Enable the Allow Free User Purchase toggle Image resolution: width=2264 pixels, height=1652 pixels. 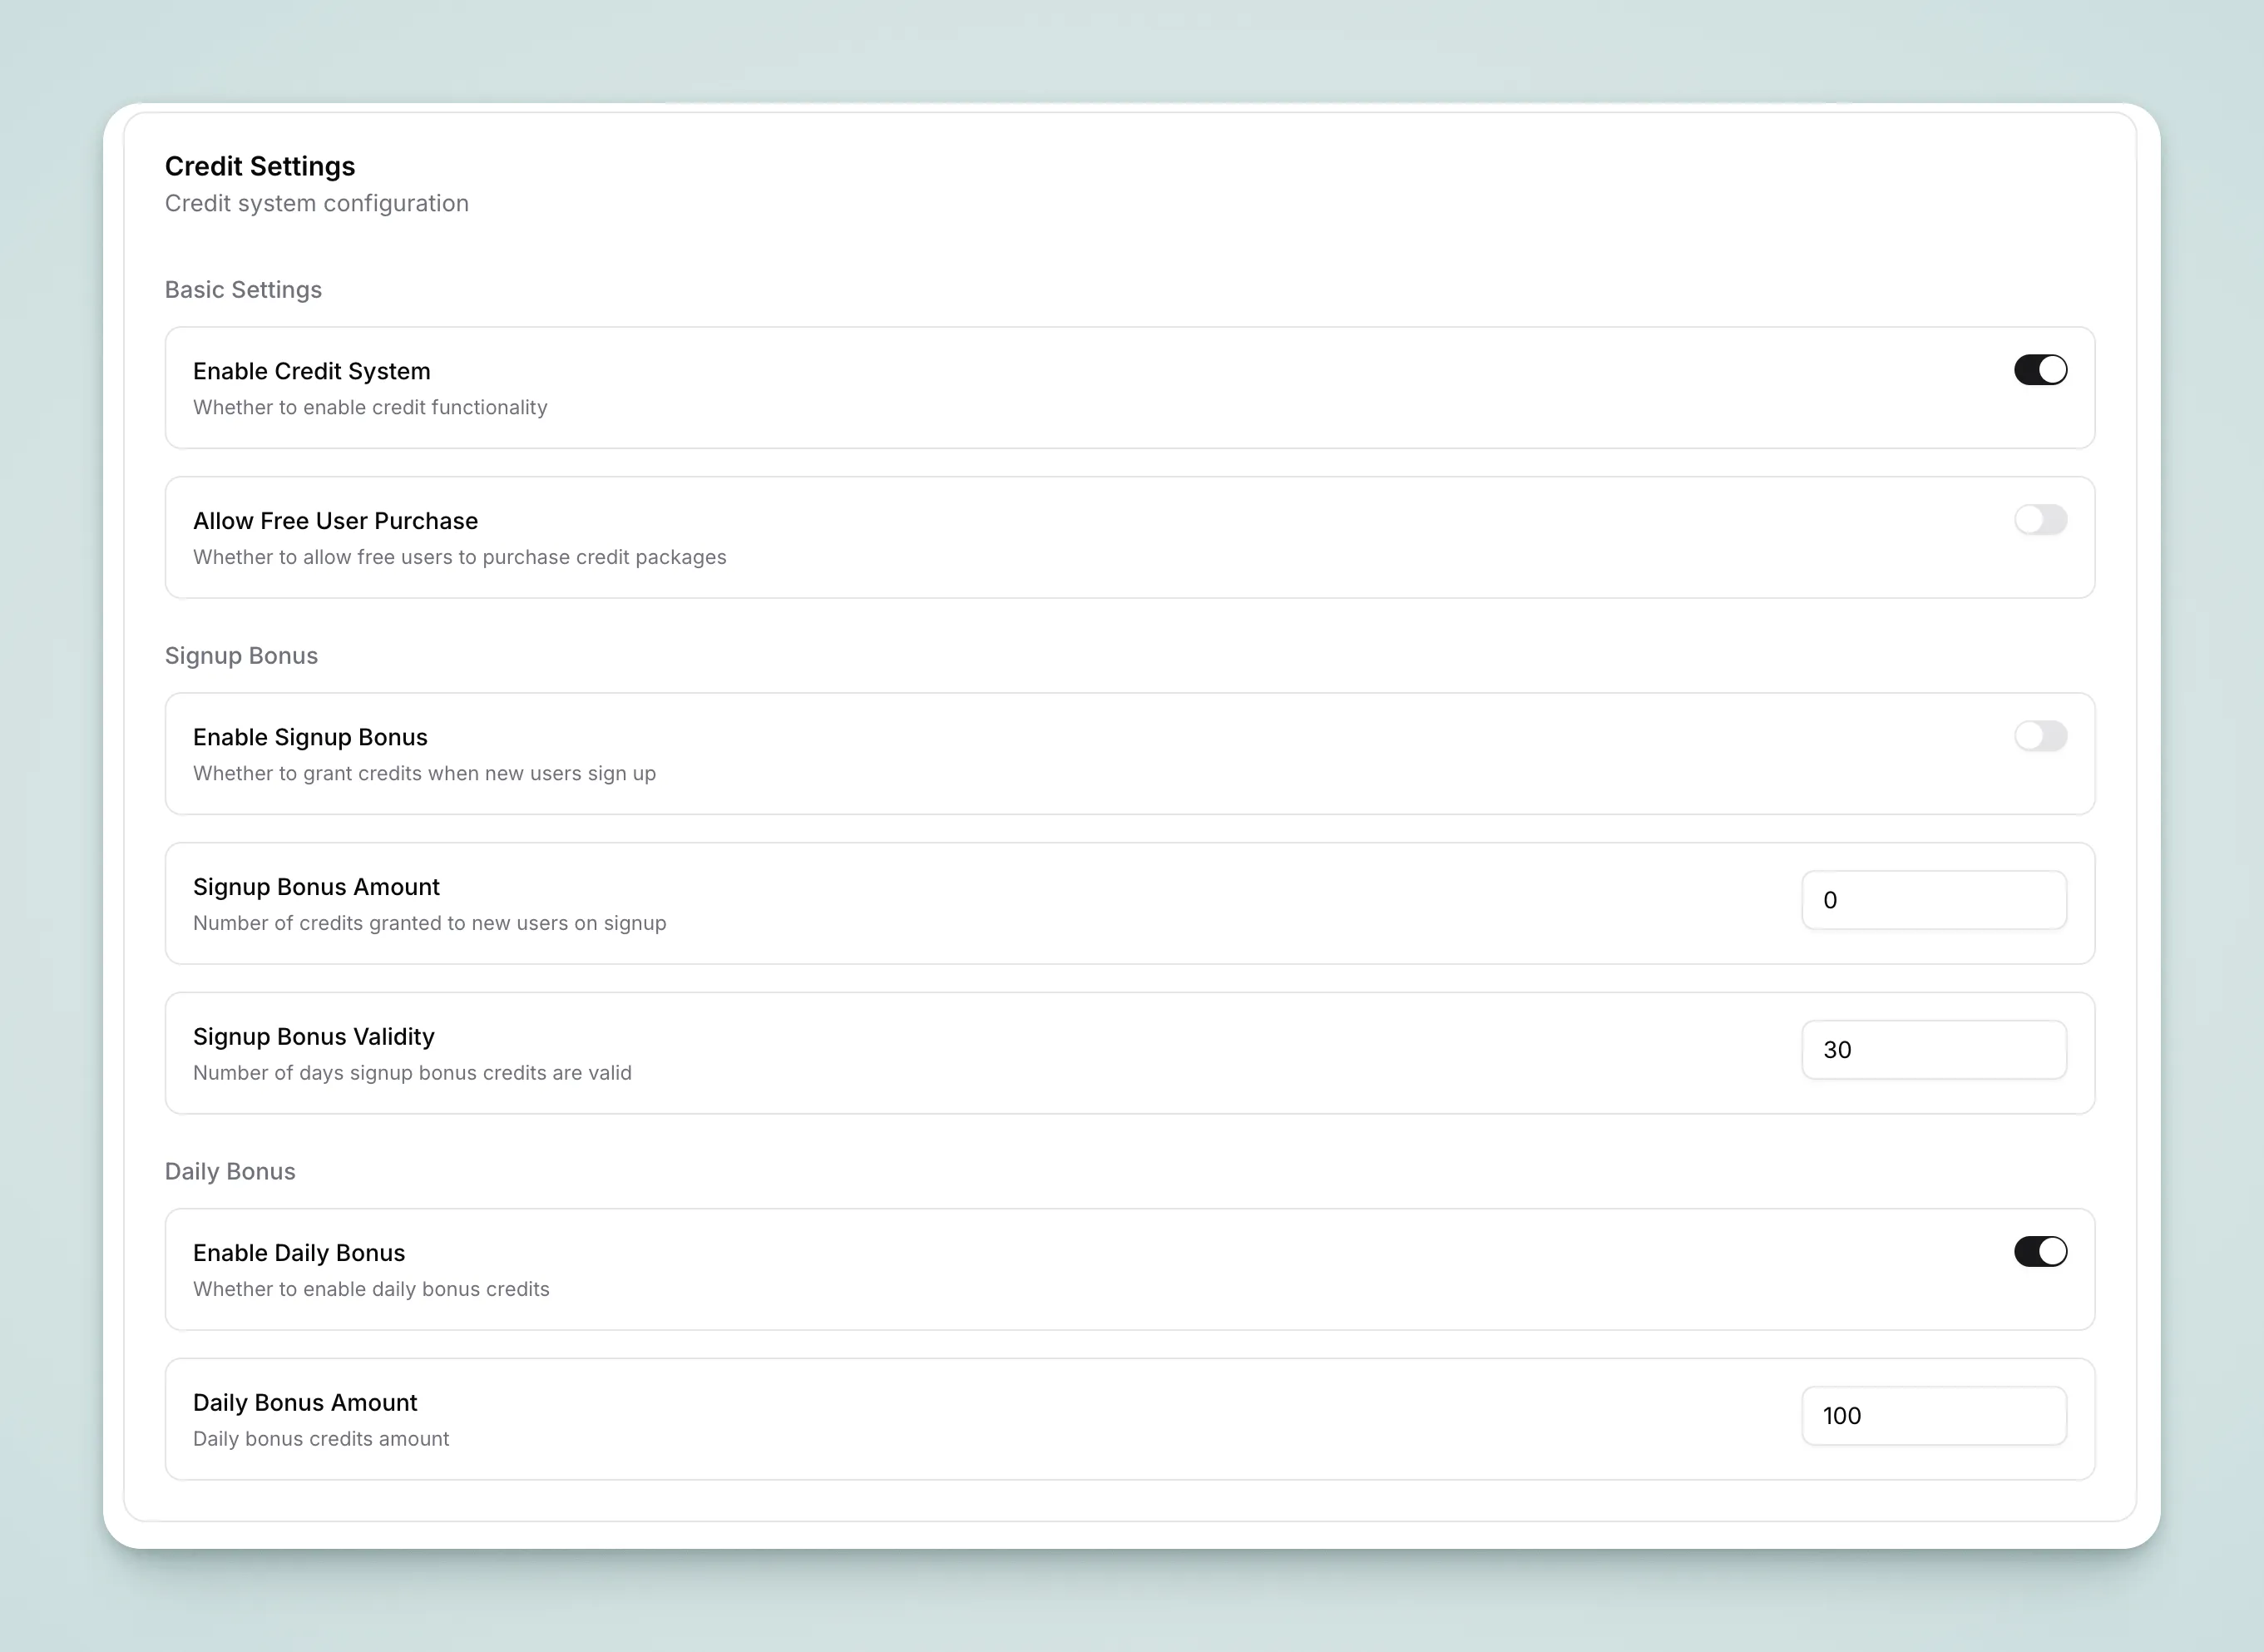(2040, 519)
